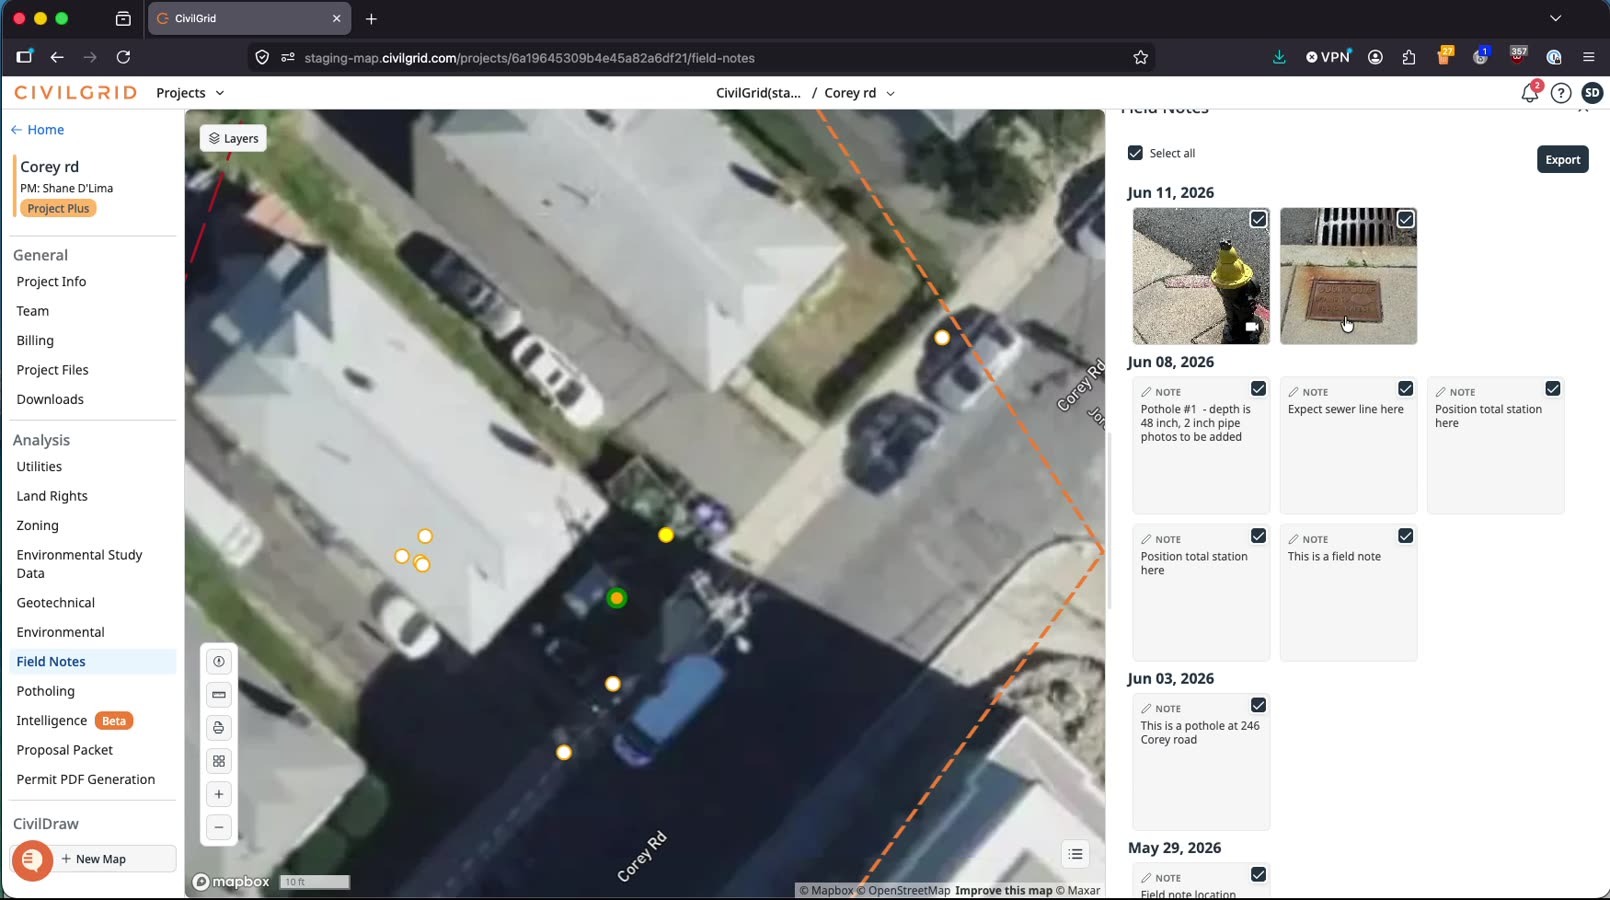Open the notifications bell

coord(1530,93)
